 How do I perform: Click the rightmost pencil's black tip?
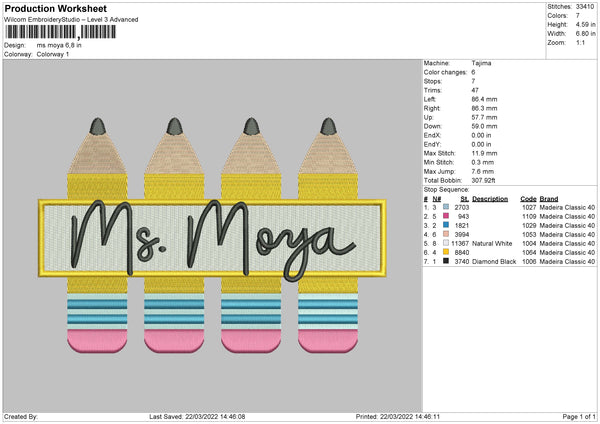point(328,127)
